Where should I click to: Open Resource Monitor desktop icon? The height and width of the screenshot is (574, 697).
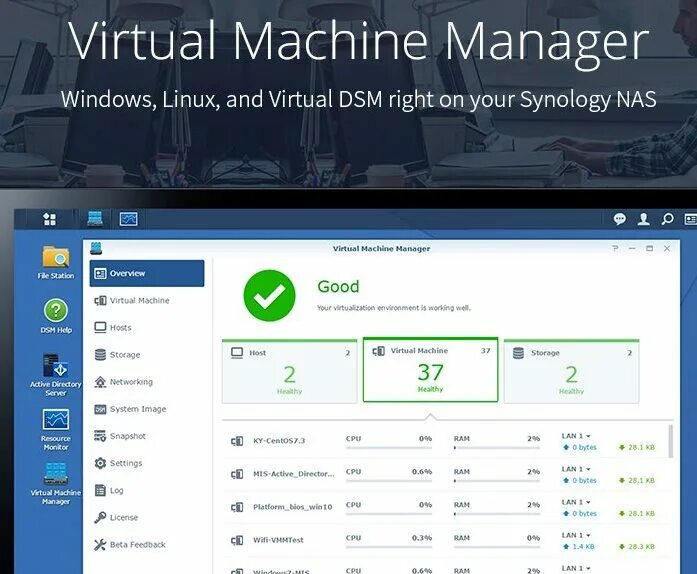tap(56, 429)
